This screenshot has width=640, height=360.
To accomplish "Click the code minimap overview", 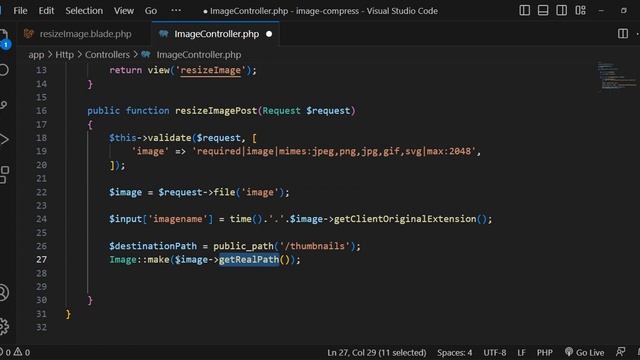I will [616, 75].
